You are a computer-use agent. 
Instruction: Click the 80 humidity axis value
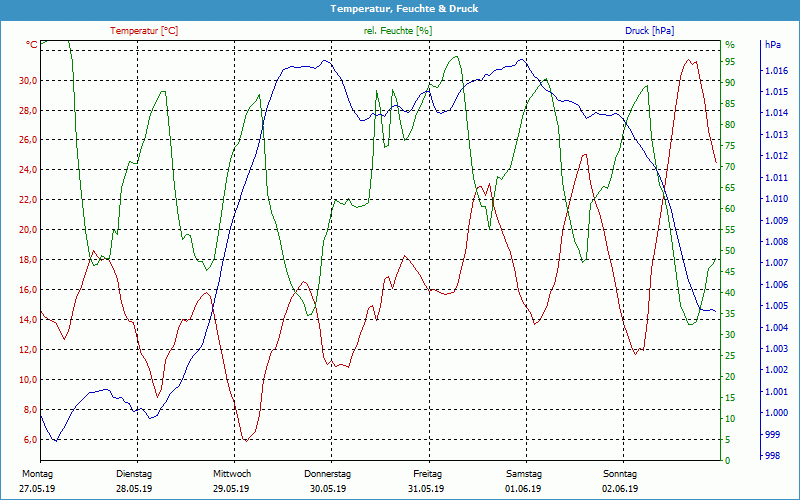point(730,124)
